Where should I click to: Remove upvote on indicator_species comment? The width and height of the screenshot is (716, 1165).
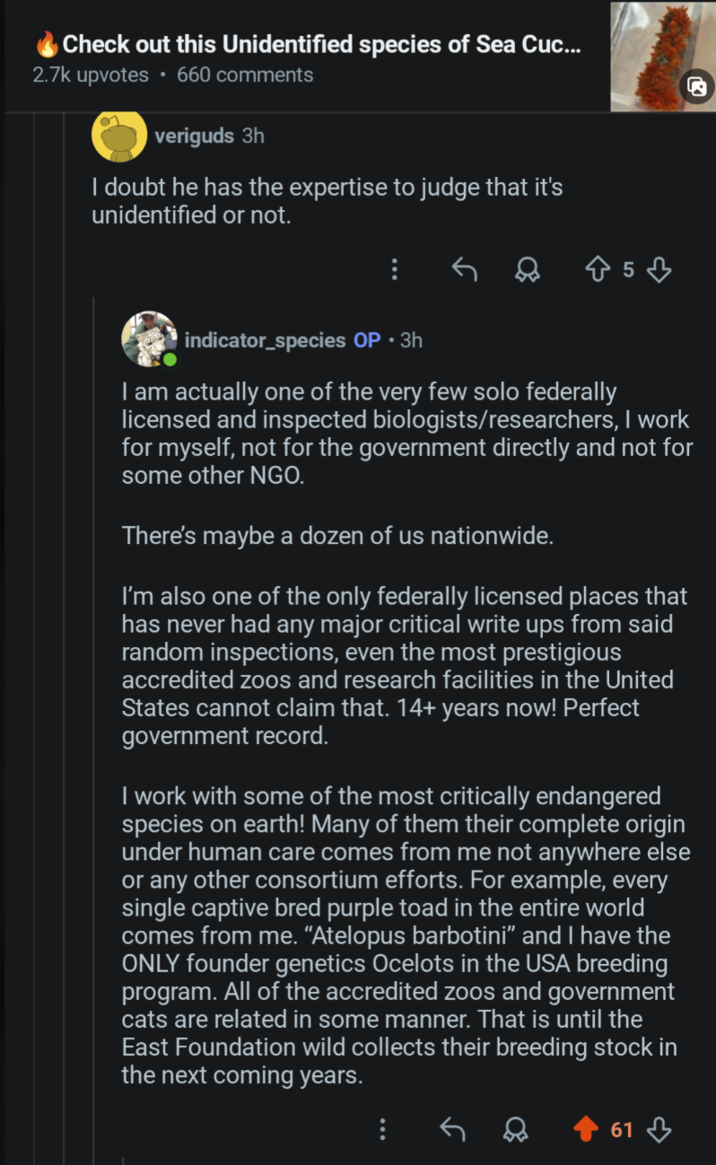(586, 1129)
